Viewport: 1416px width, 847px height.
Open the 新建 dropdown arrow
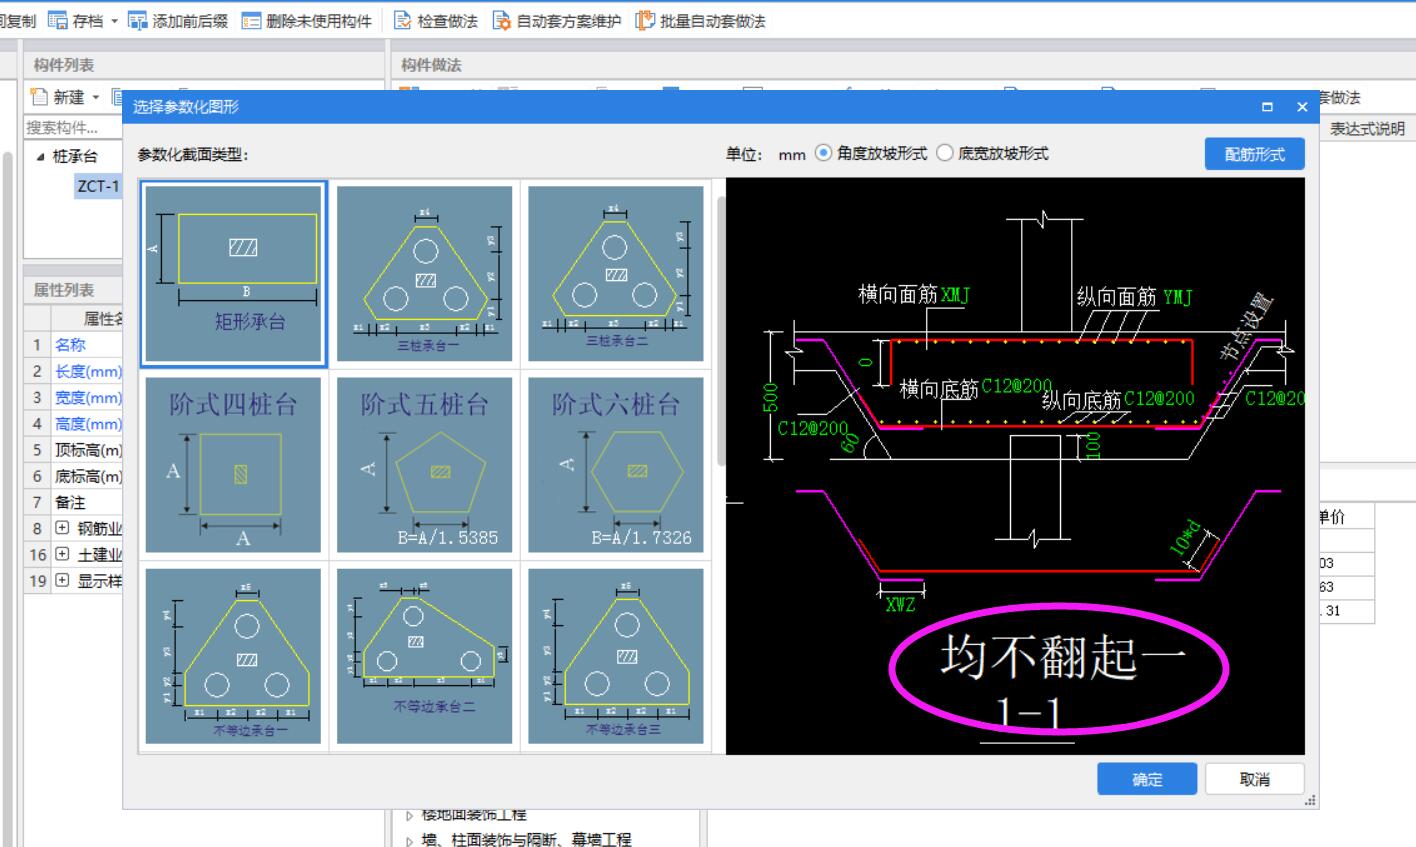coord(96,98)
